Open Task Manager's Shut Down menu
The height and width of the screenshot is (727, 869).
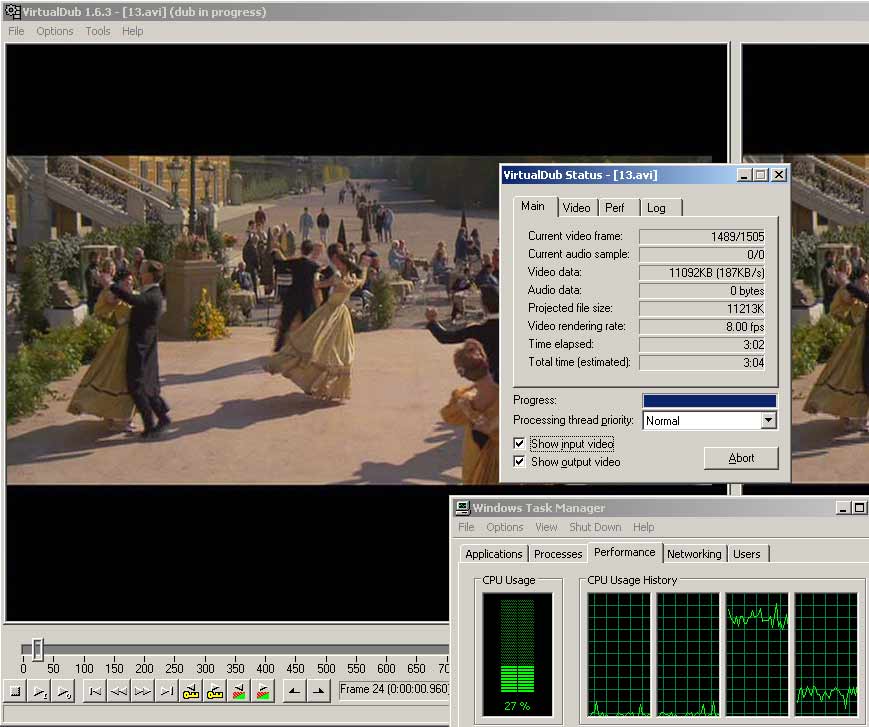tap(595, 527)
